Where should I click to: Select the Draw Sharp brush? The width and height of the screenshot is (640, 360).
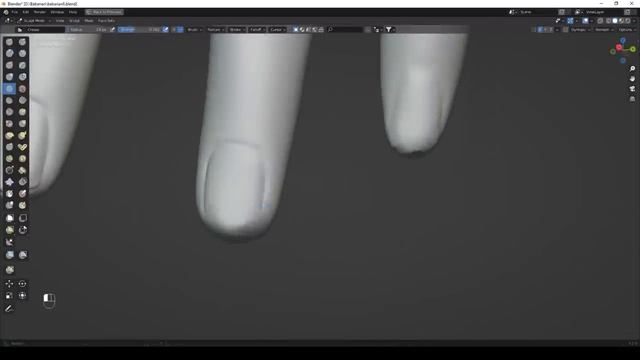(x=22, y=42)
